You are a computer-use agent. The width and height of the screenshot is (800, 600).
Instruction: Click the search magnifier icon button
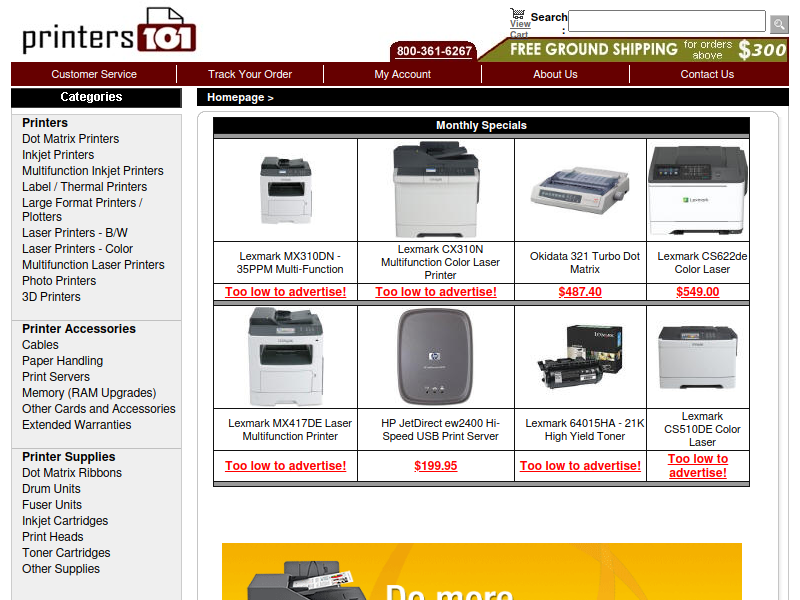[x=779, y=24]
